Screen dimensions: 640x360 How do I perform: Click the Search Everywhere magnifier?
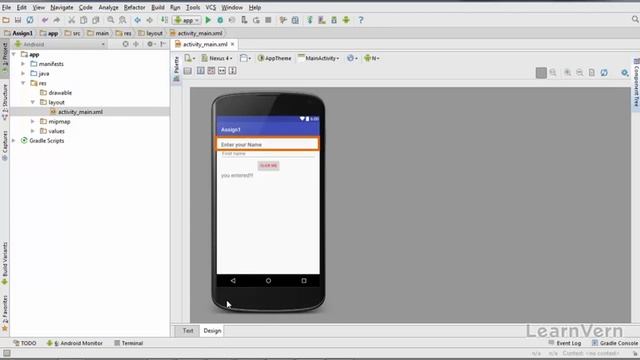[635, 19]
